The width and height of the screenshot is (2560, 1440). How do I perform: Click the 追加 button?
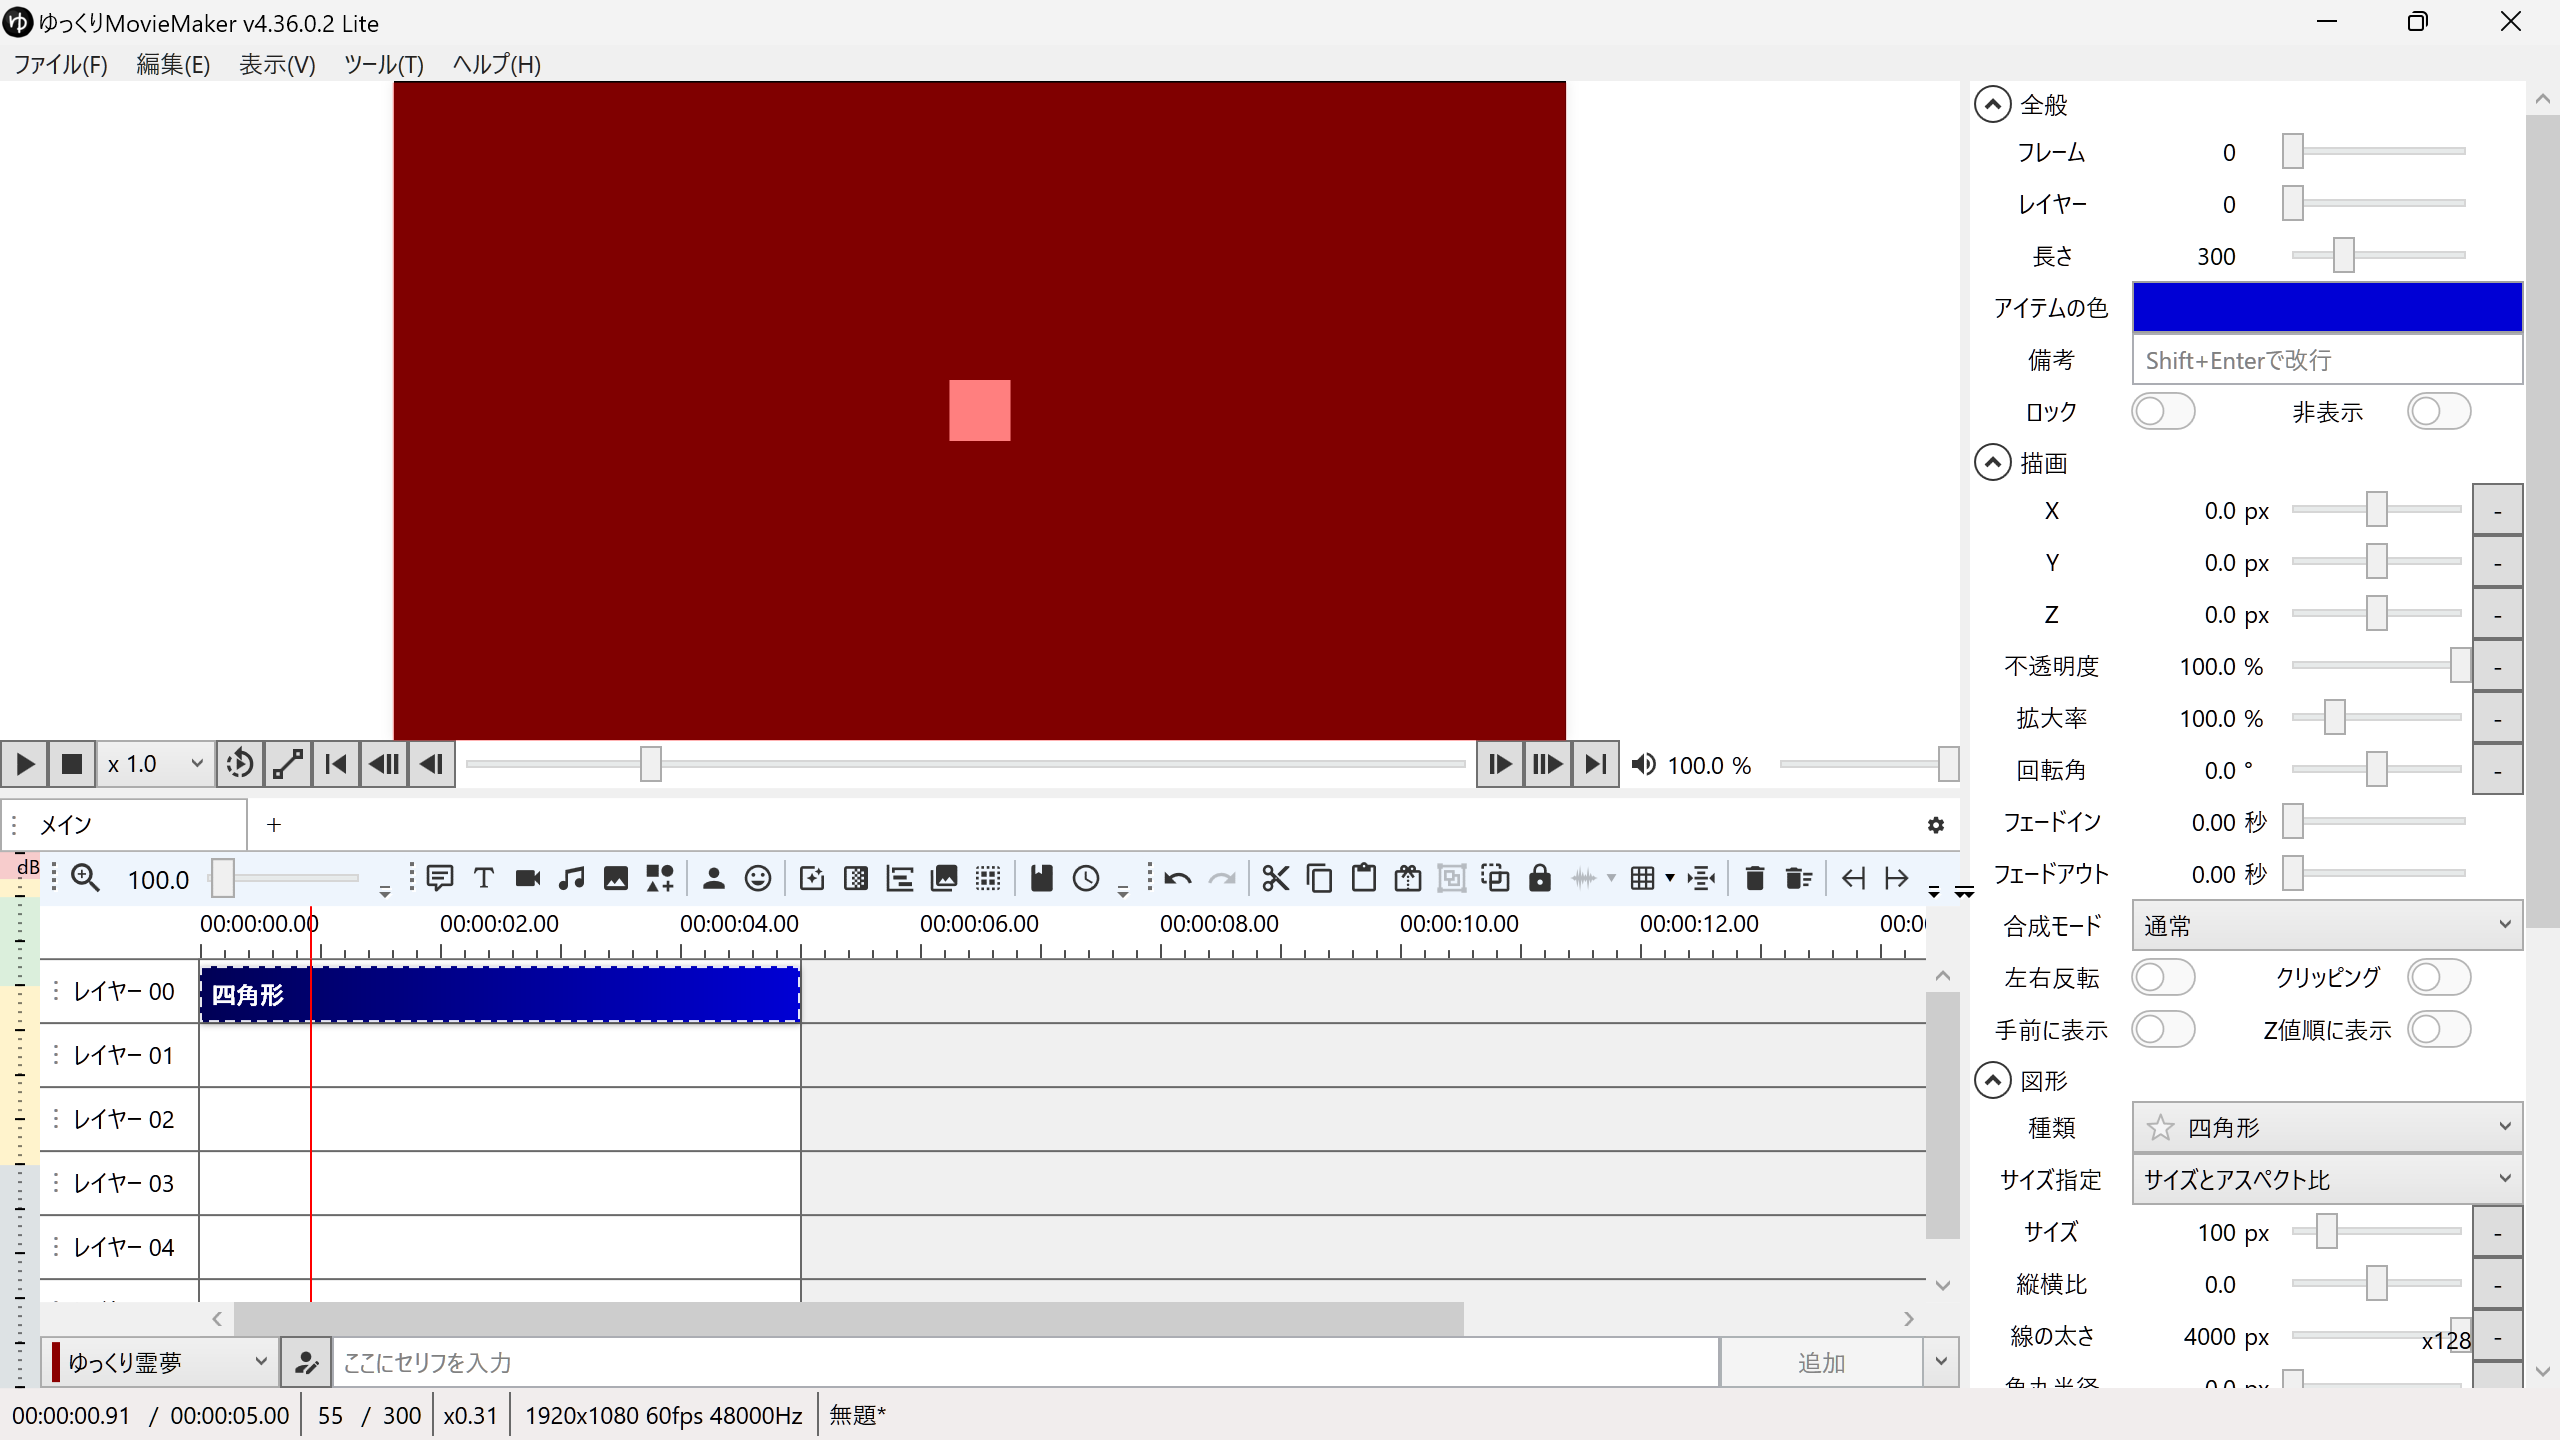coord(1820,1363)
